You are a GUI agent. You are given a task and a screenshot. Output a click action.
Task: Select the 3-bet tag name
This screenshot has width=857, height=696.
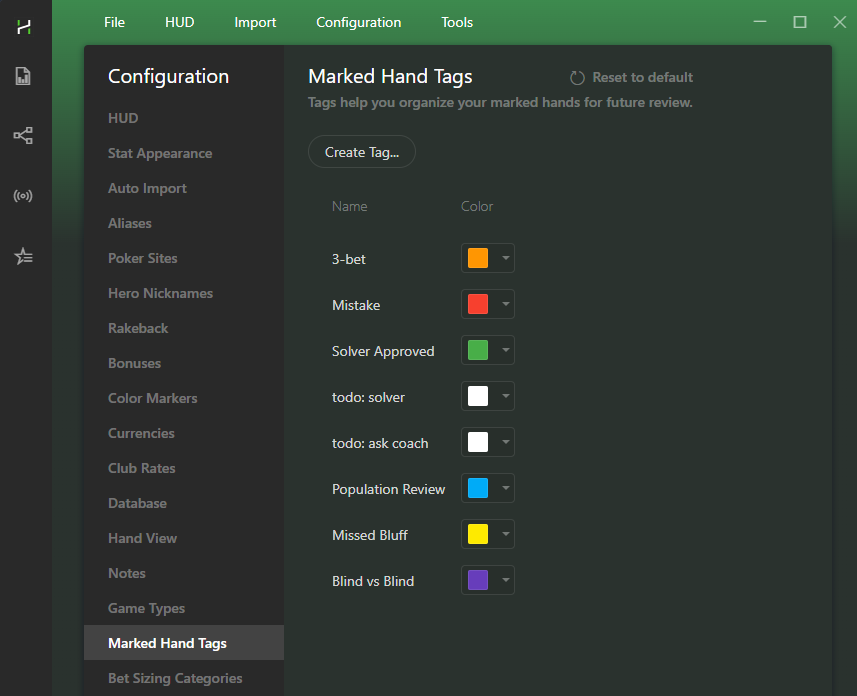click(349, 259)
